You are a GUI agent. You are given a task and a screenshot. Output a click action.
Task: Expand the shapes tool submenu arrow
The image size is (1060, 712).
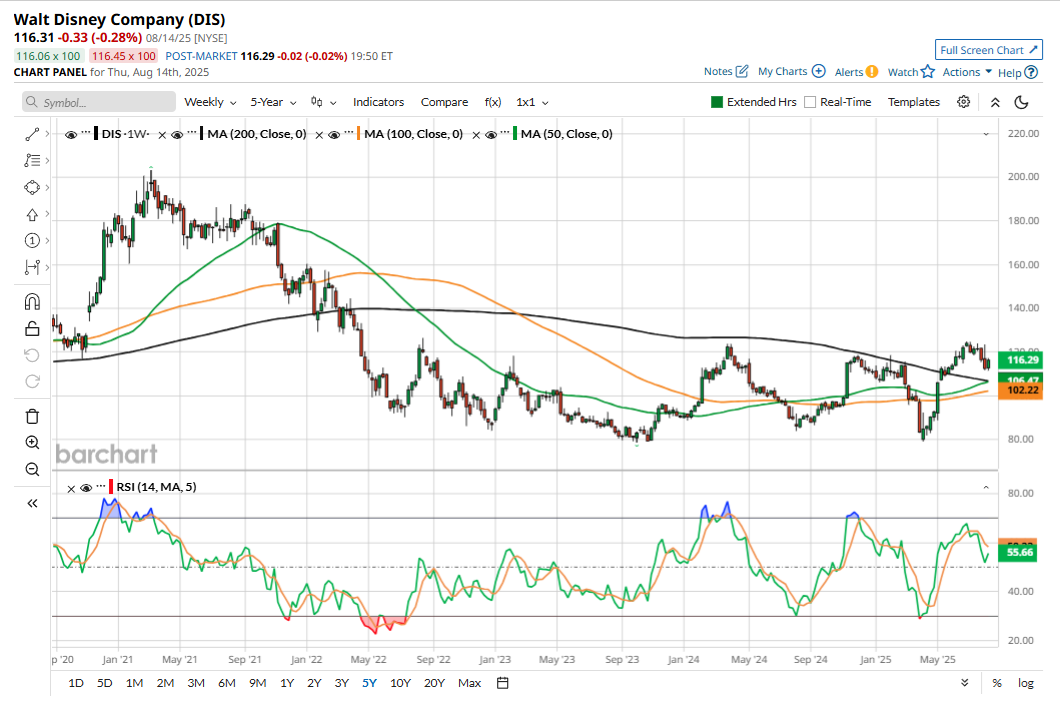(x=47, y=187)
